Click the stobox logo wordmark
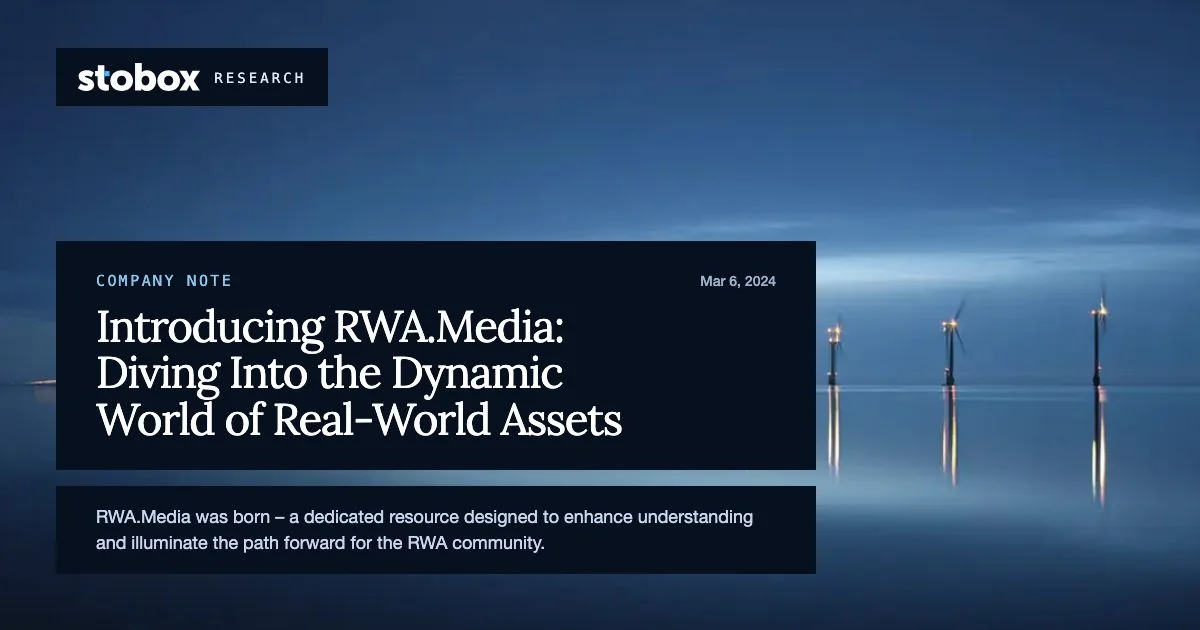Screen dimensions: 1200x630 (139, 78)
